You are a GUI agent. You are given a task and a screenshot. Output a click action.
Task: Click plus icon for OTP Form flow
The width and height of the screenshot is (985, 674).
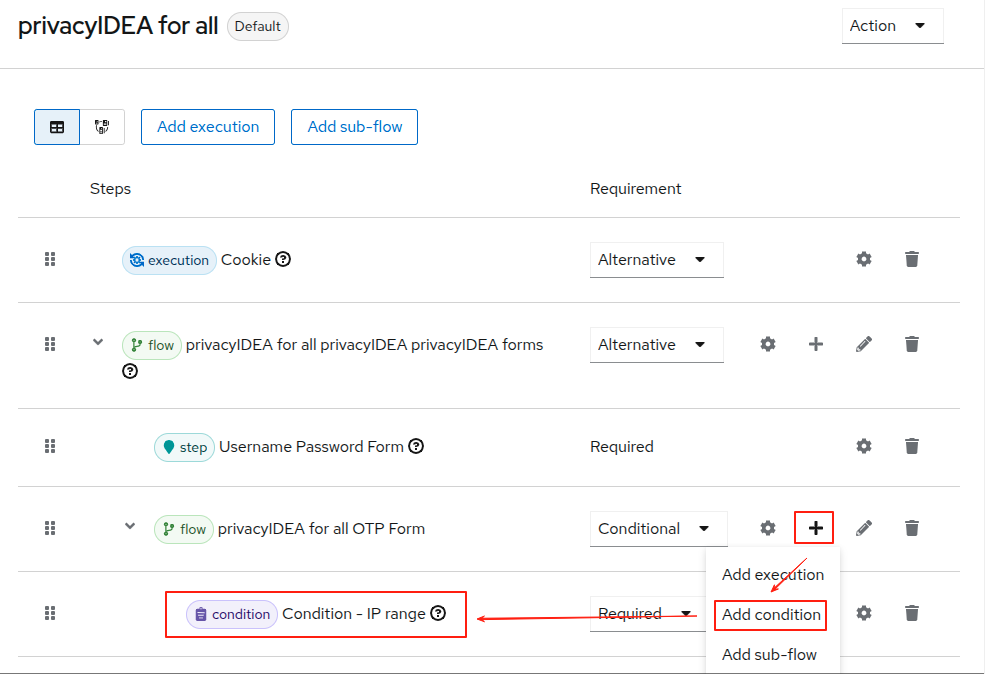(x=816, y=528)
